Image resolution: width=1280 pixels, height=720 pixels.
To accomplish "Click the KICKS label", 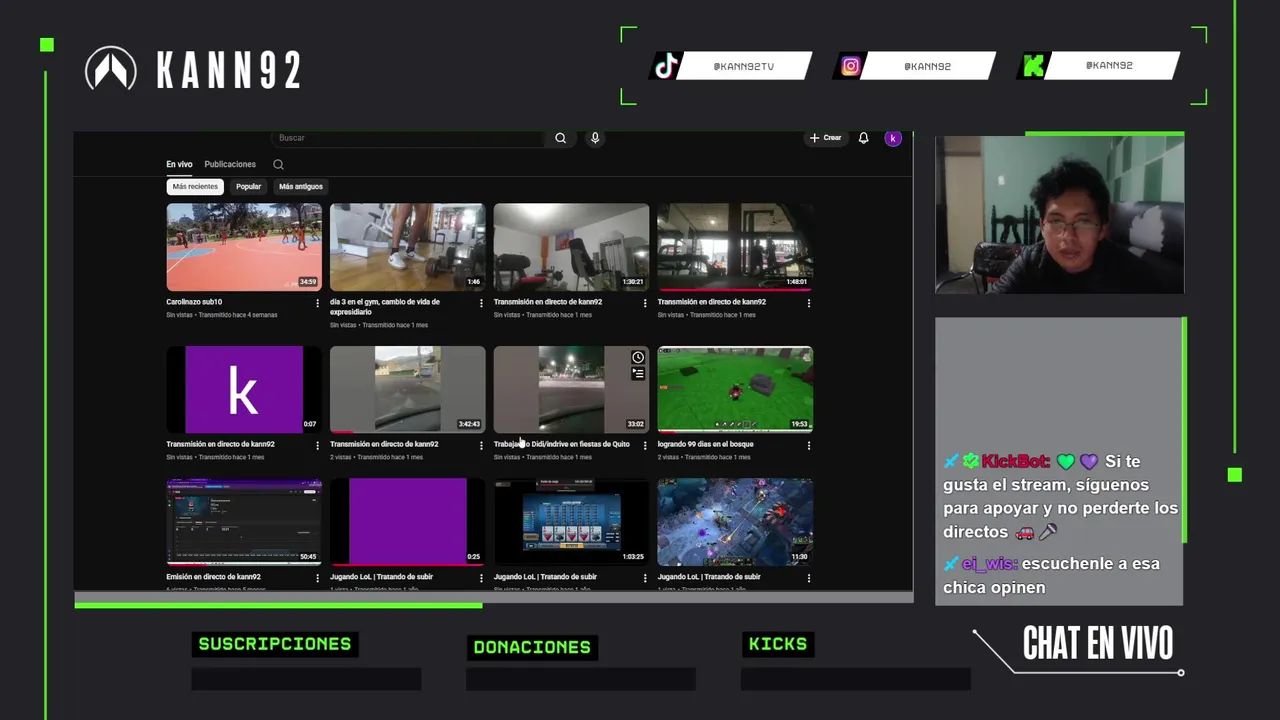I will (x=778, y=644).
